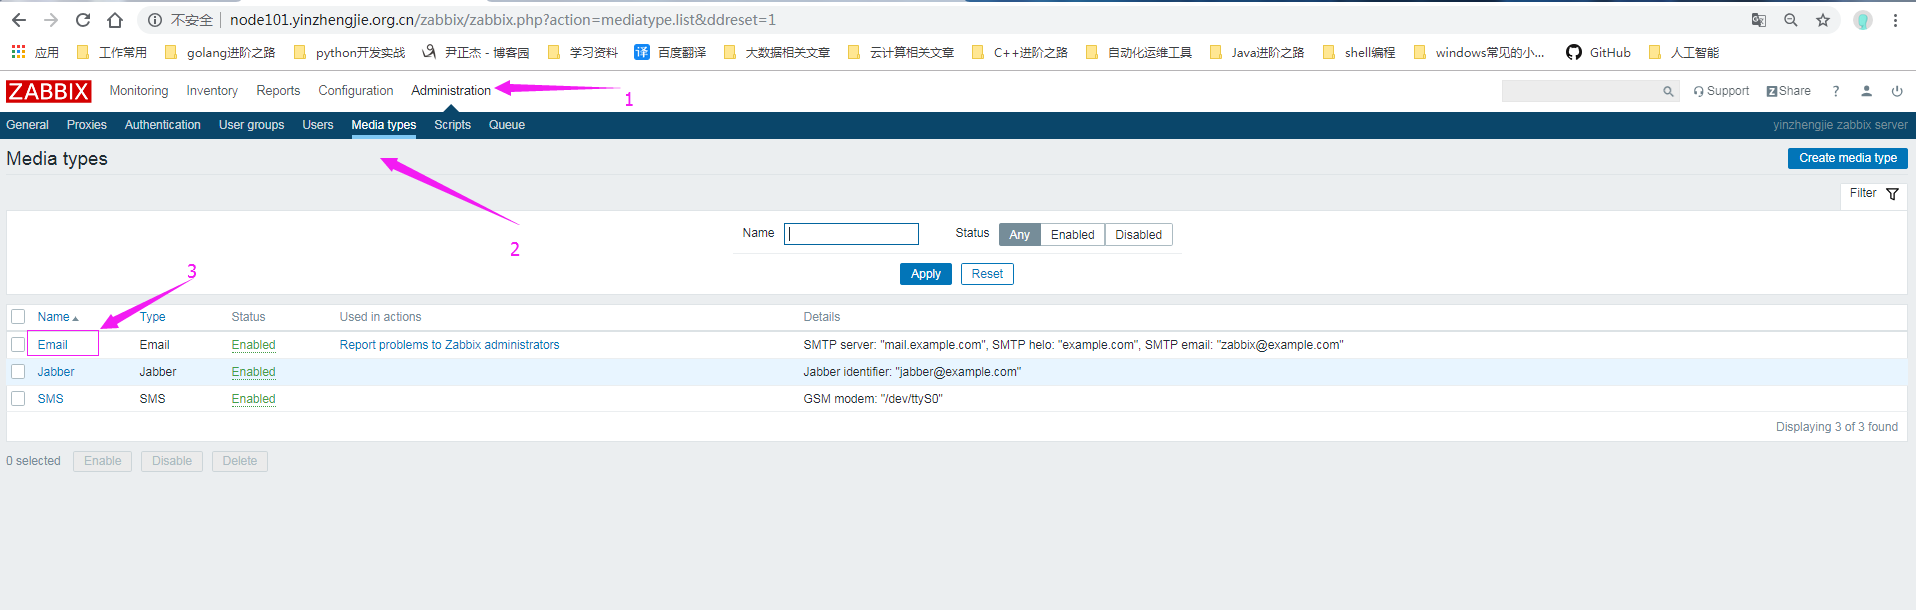Select the Disabled status filter option
Screen dimensions: 1916x610
tap(1138, 235)
